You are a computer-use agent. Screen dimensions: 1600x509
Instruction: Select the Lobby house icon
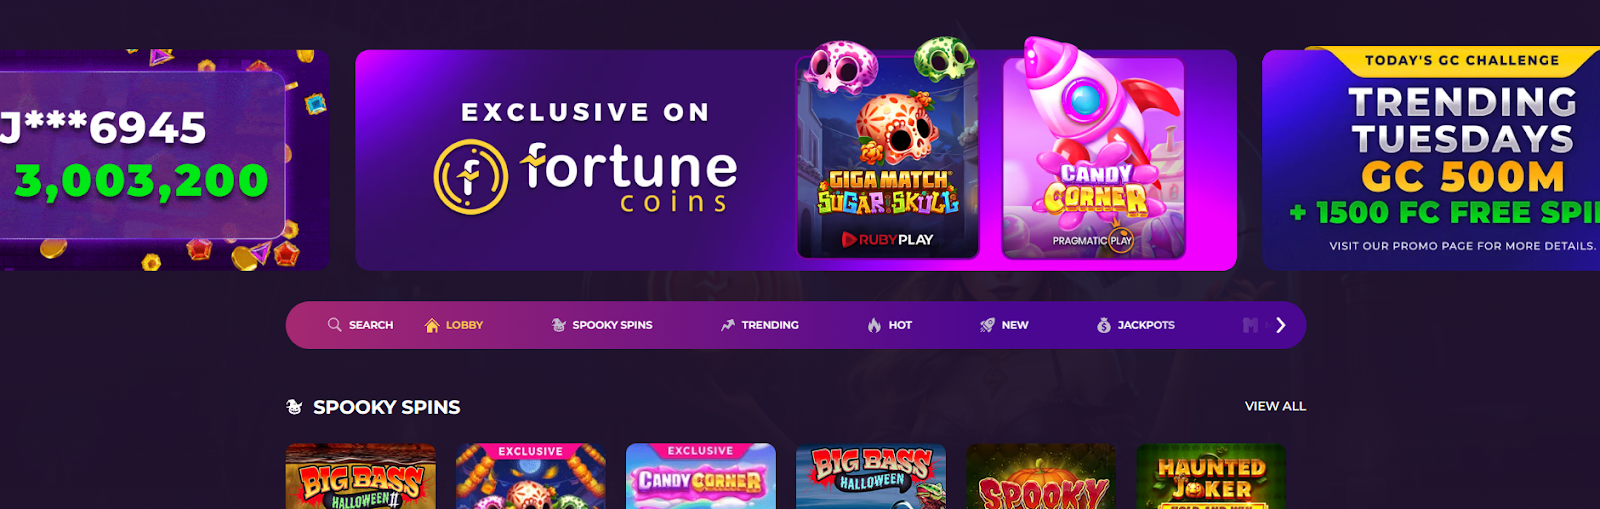432,325
